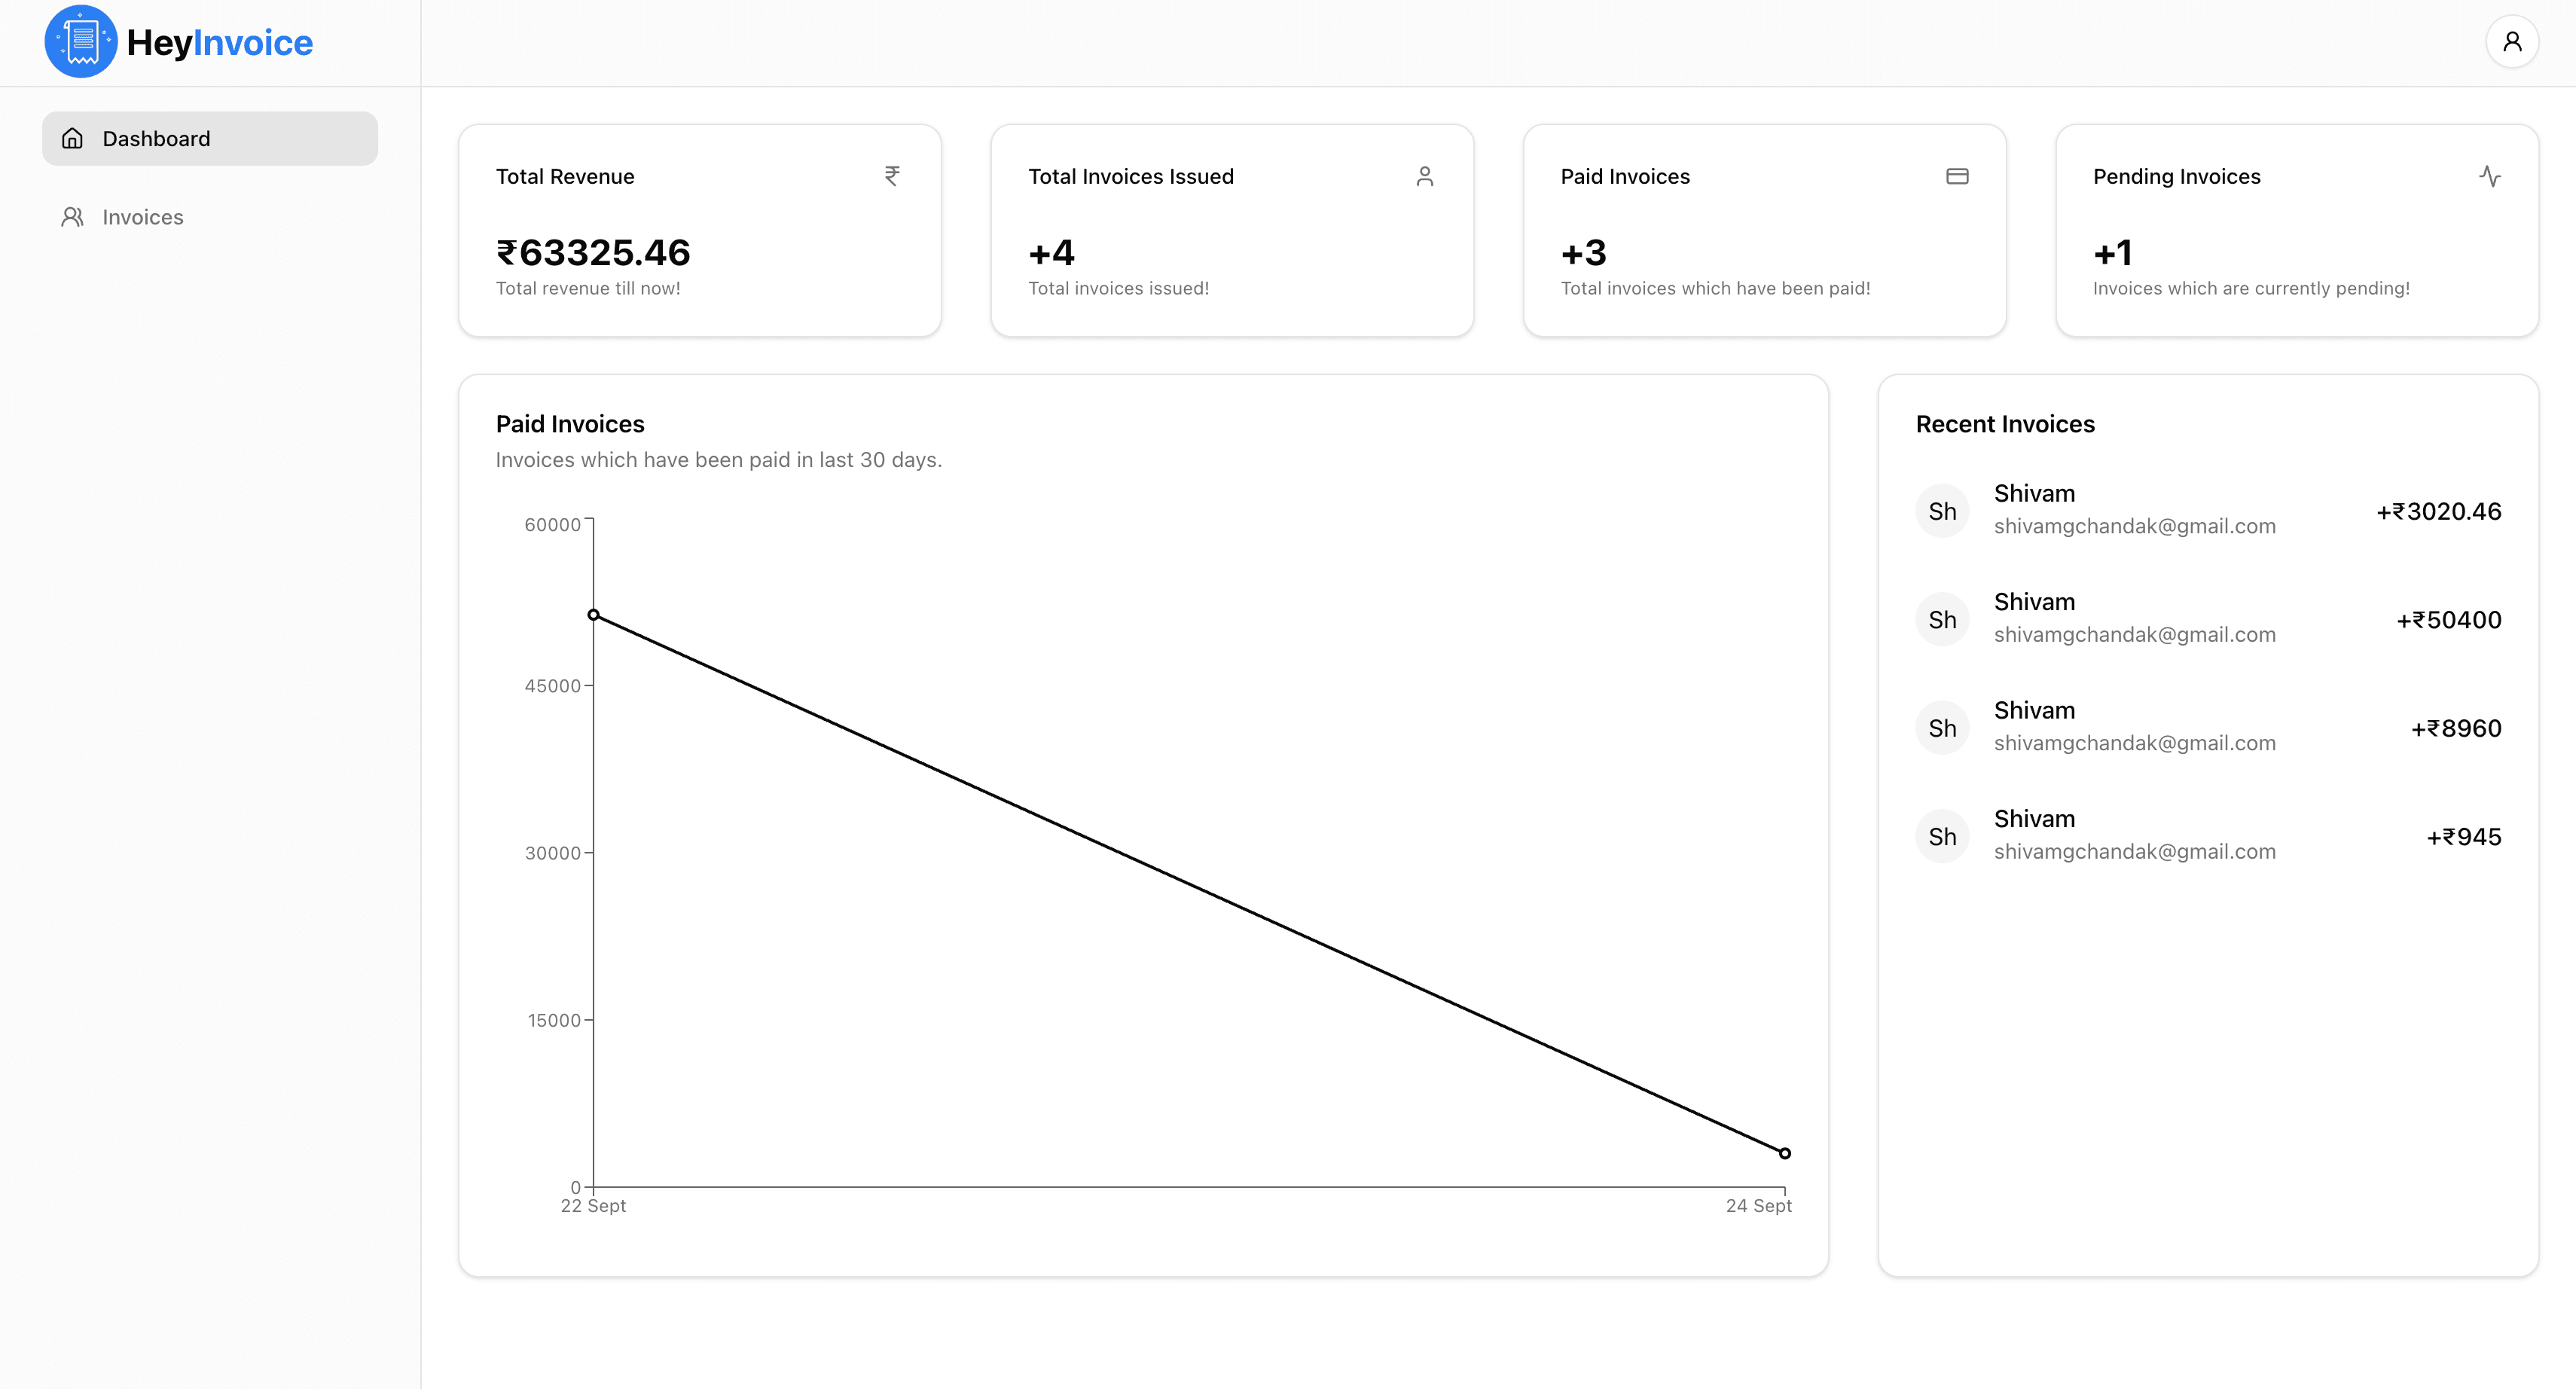Select the ₹50400 recent invoice amount

[2448, 620]
